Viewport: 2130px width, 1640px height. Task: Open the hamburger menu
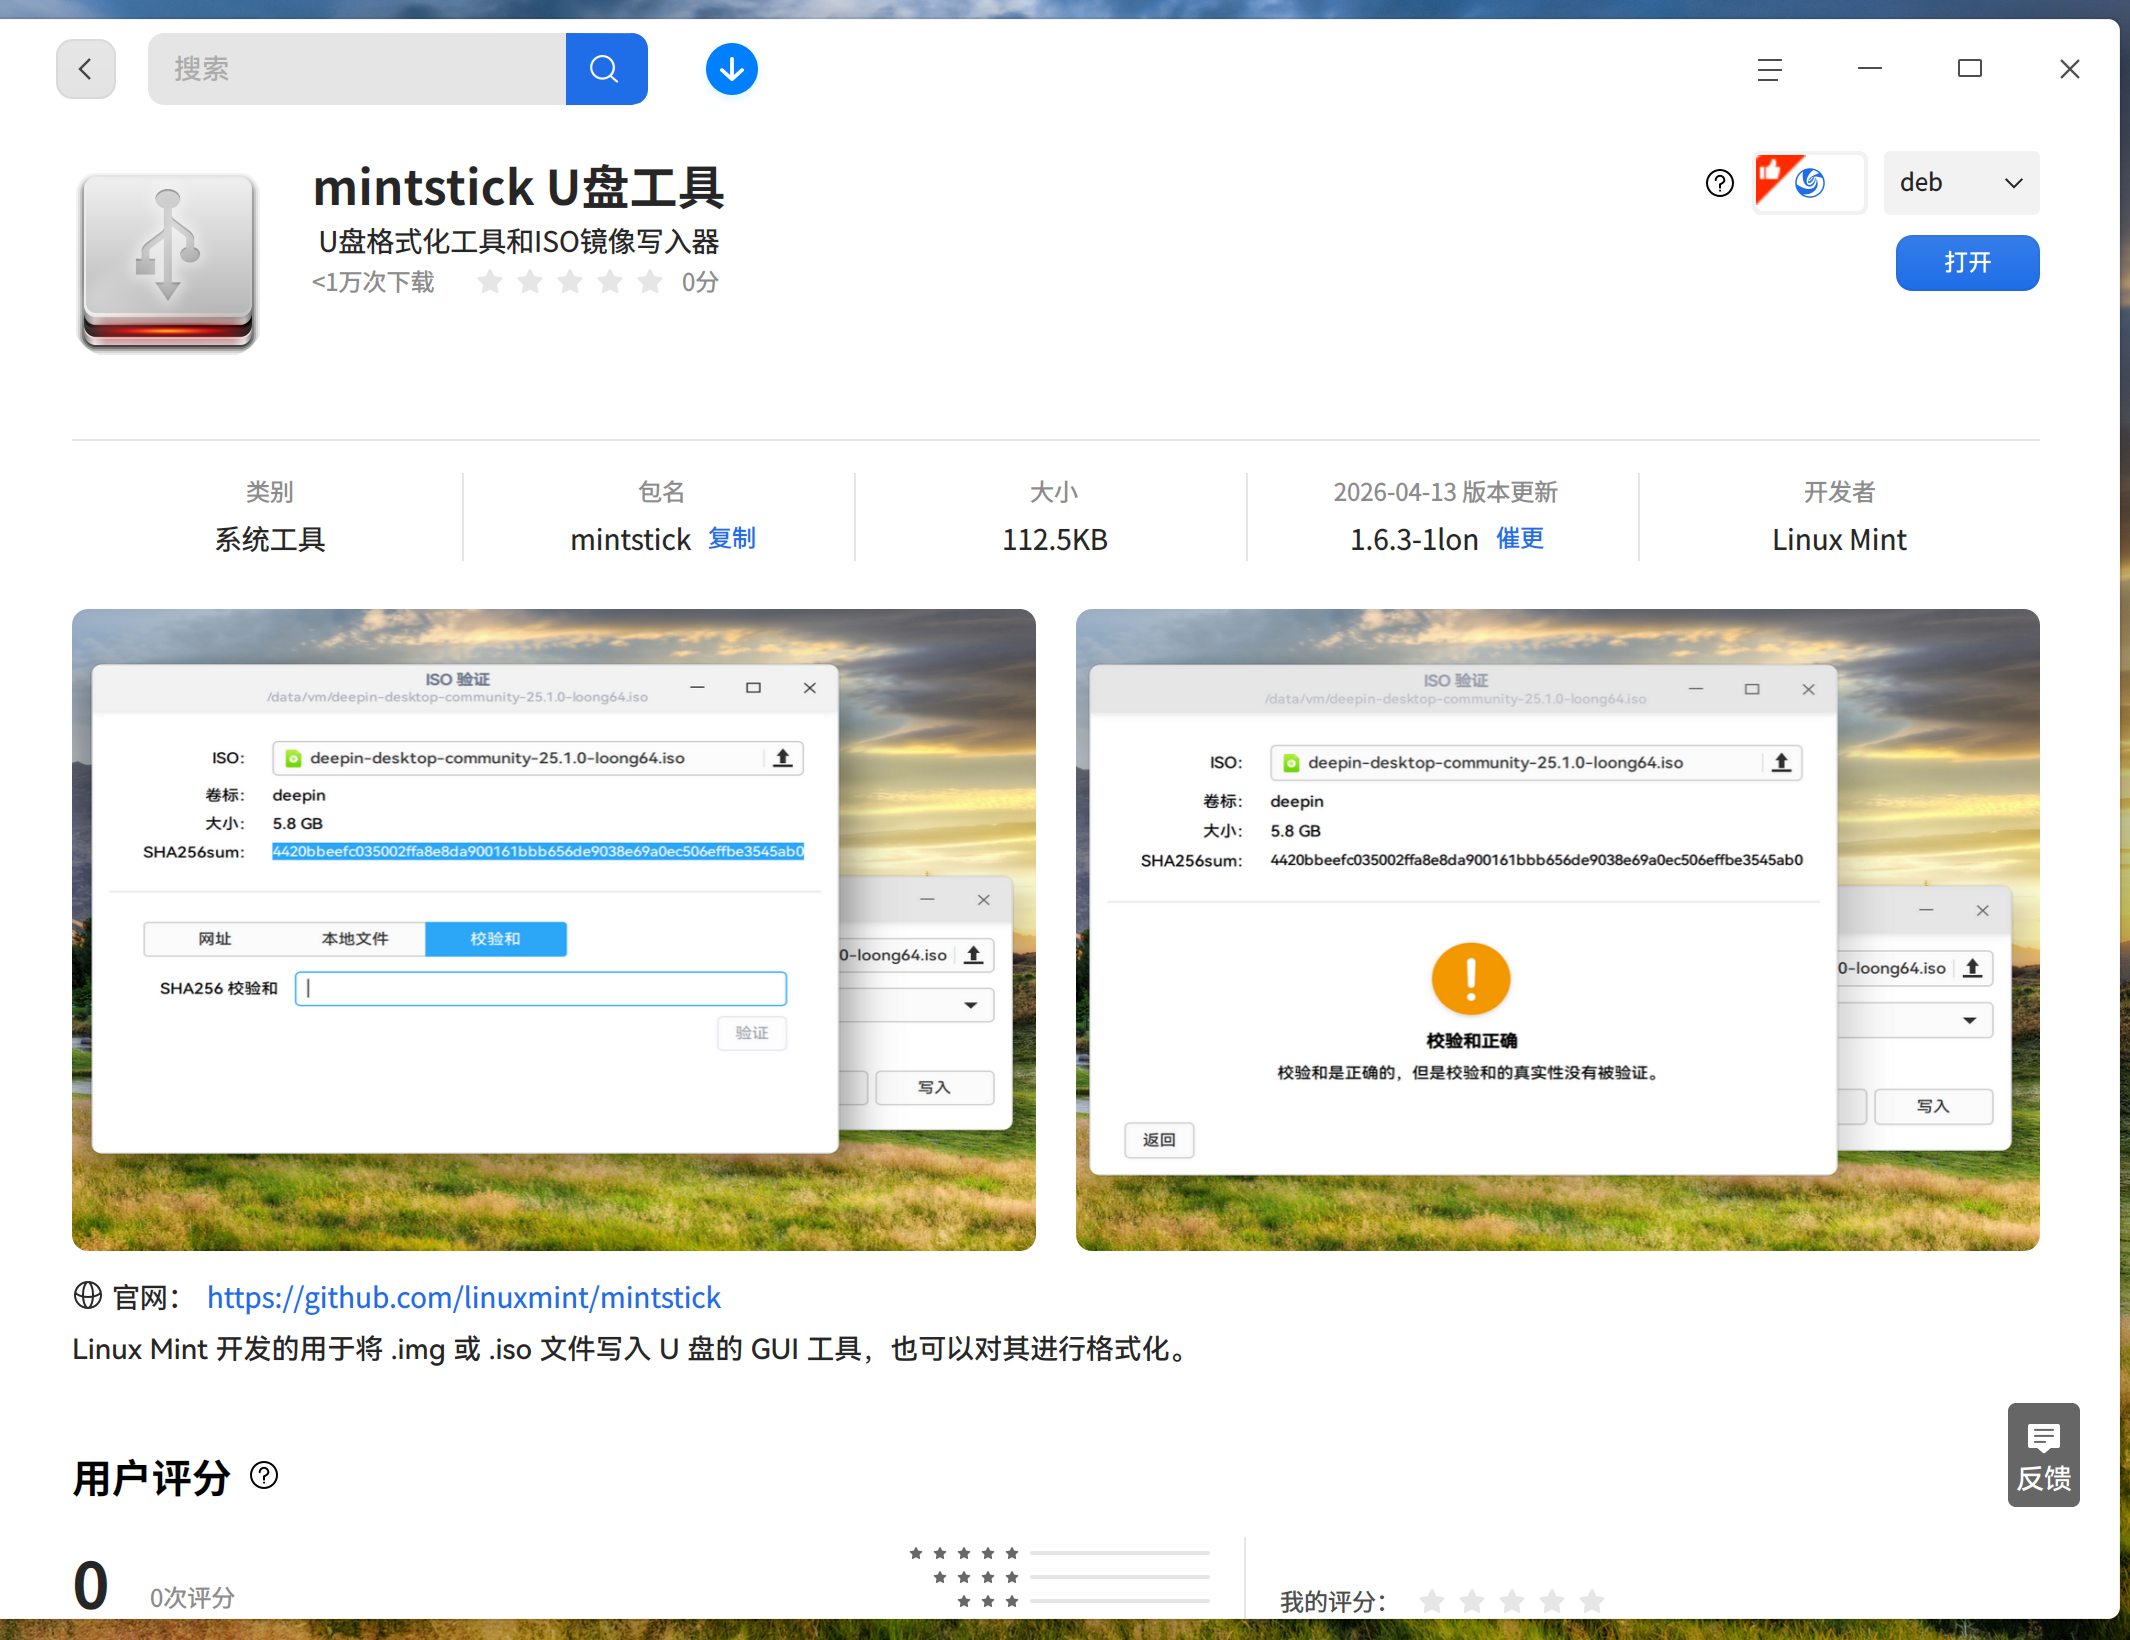[1770, 68]
